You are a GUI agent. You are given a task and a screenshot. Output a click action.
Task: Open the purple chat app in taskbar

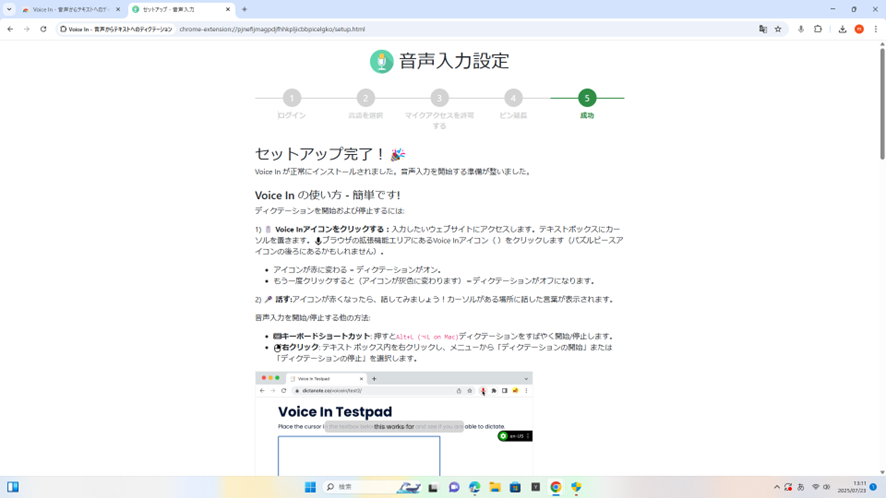(454, 487)
